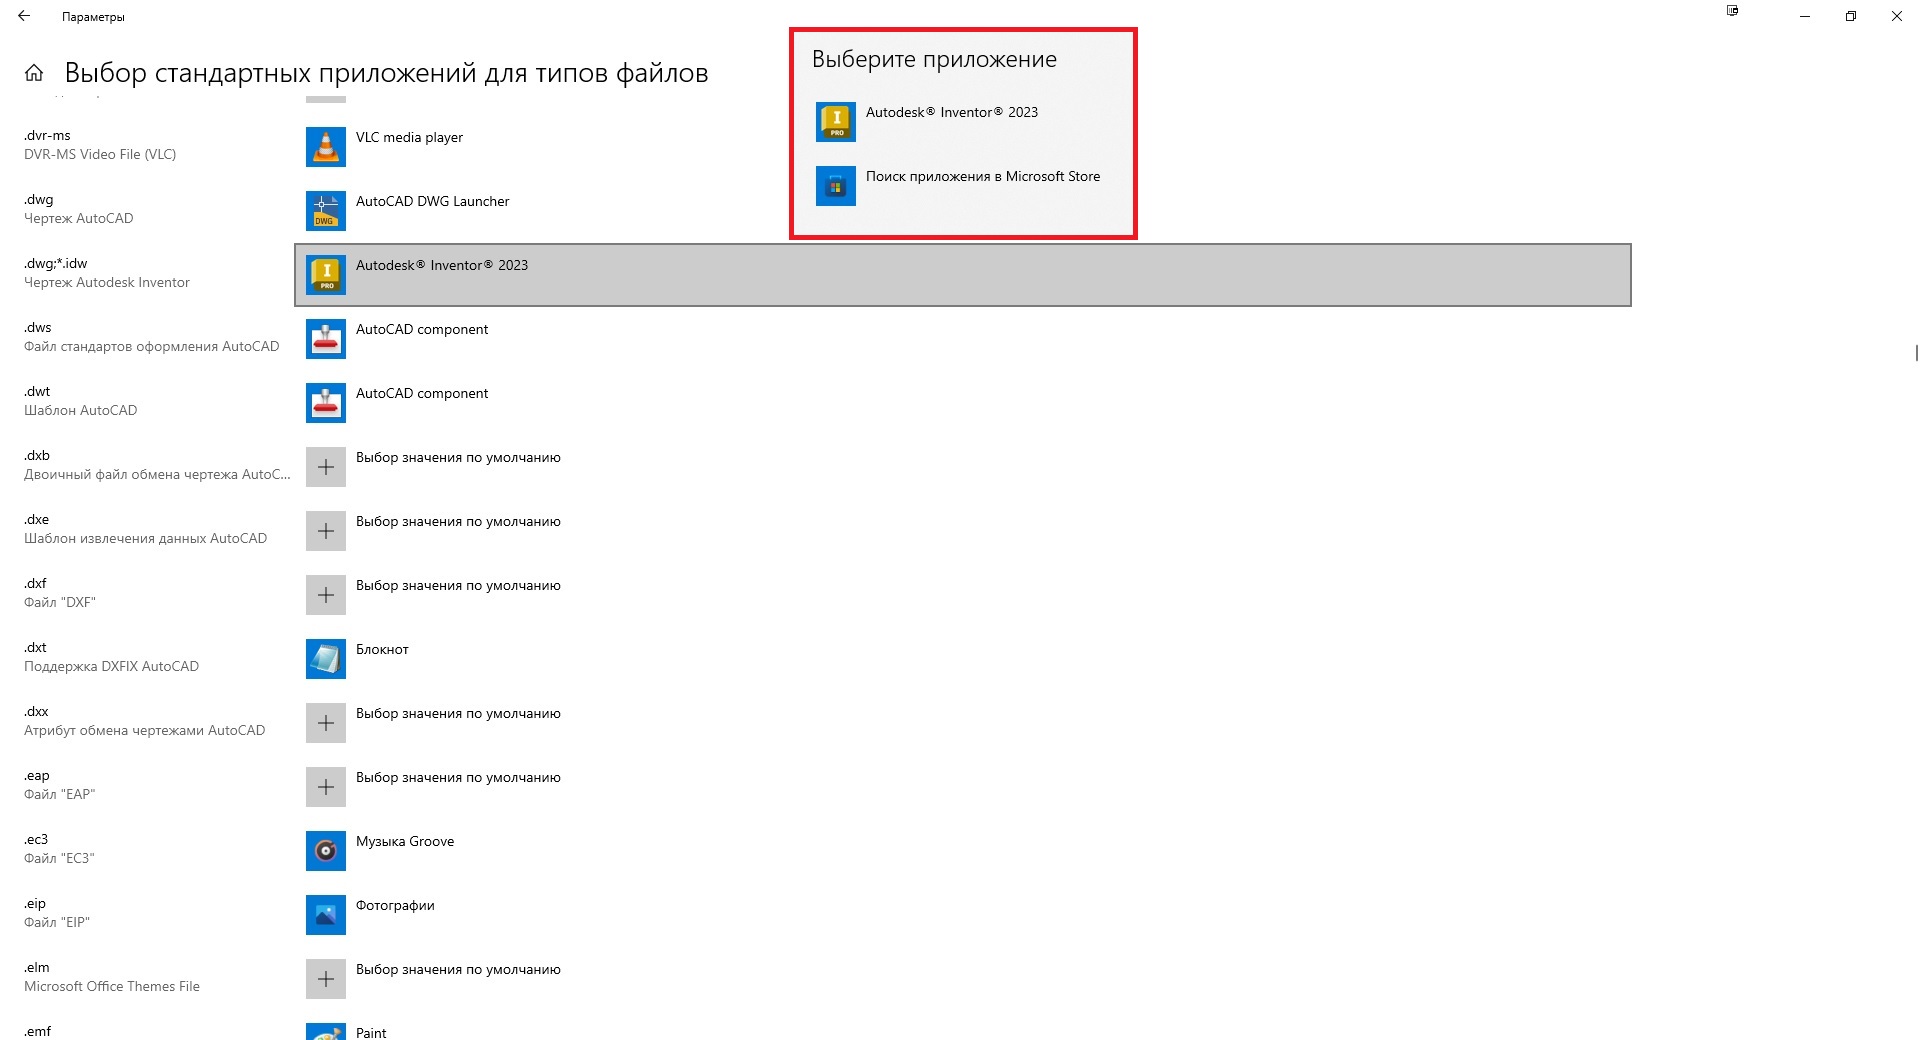Click VLC media player cone icon
The image size is (1920, 1040).
(x=326, y=147)
